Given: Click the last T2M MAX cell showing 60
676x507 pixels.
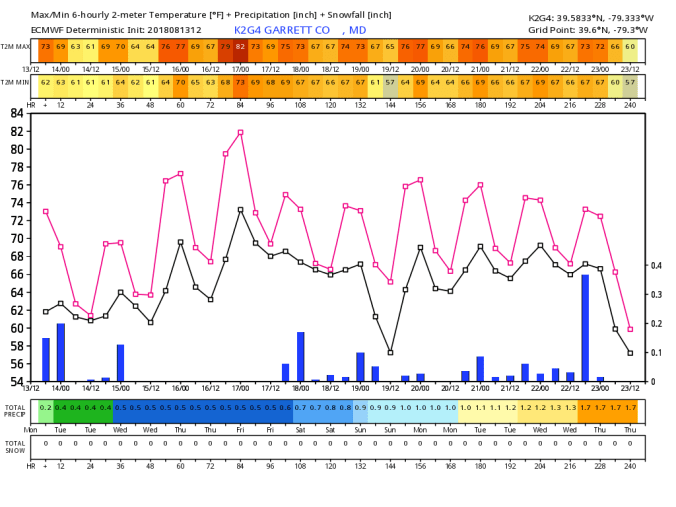Looking at the screenshot, I should tap(630, 47).
